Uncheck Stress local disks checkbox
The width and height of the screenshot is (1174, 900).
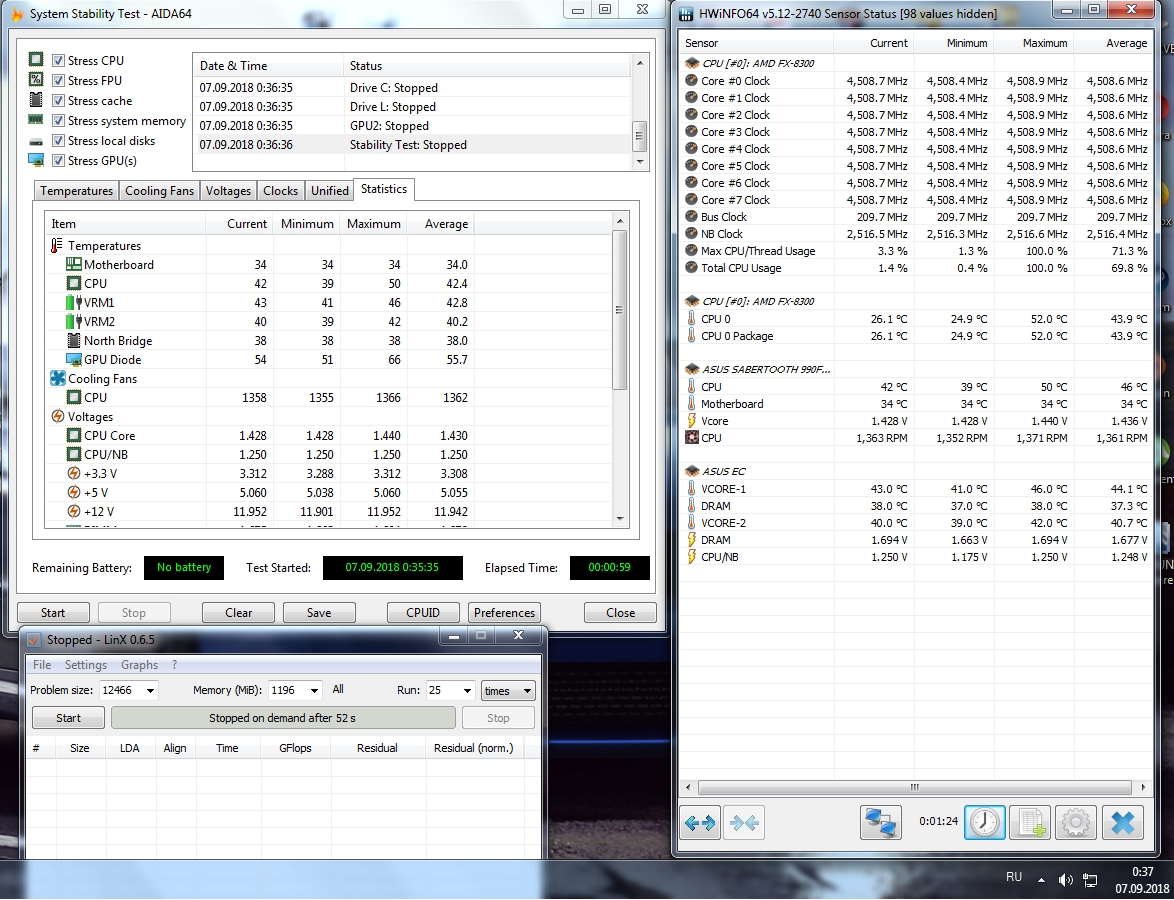58,141
